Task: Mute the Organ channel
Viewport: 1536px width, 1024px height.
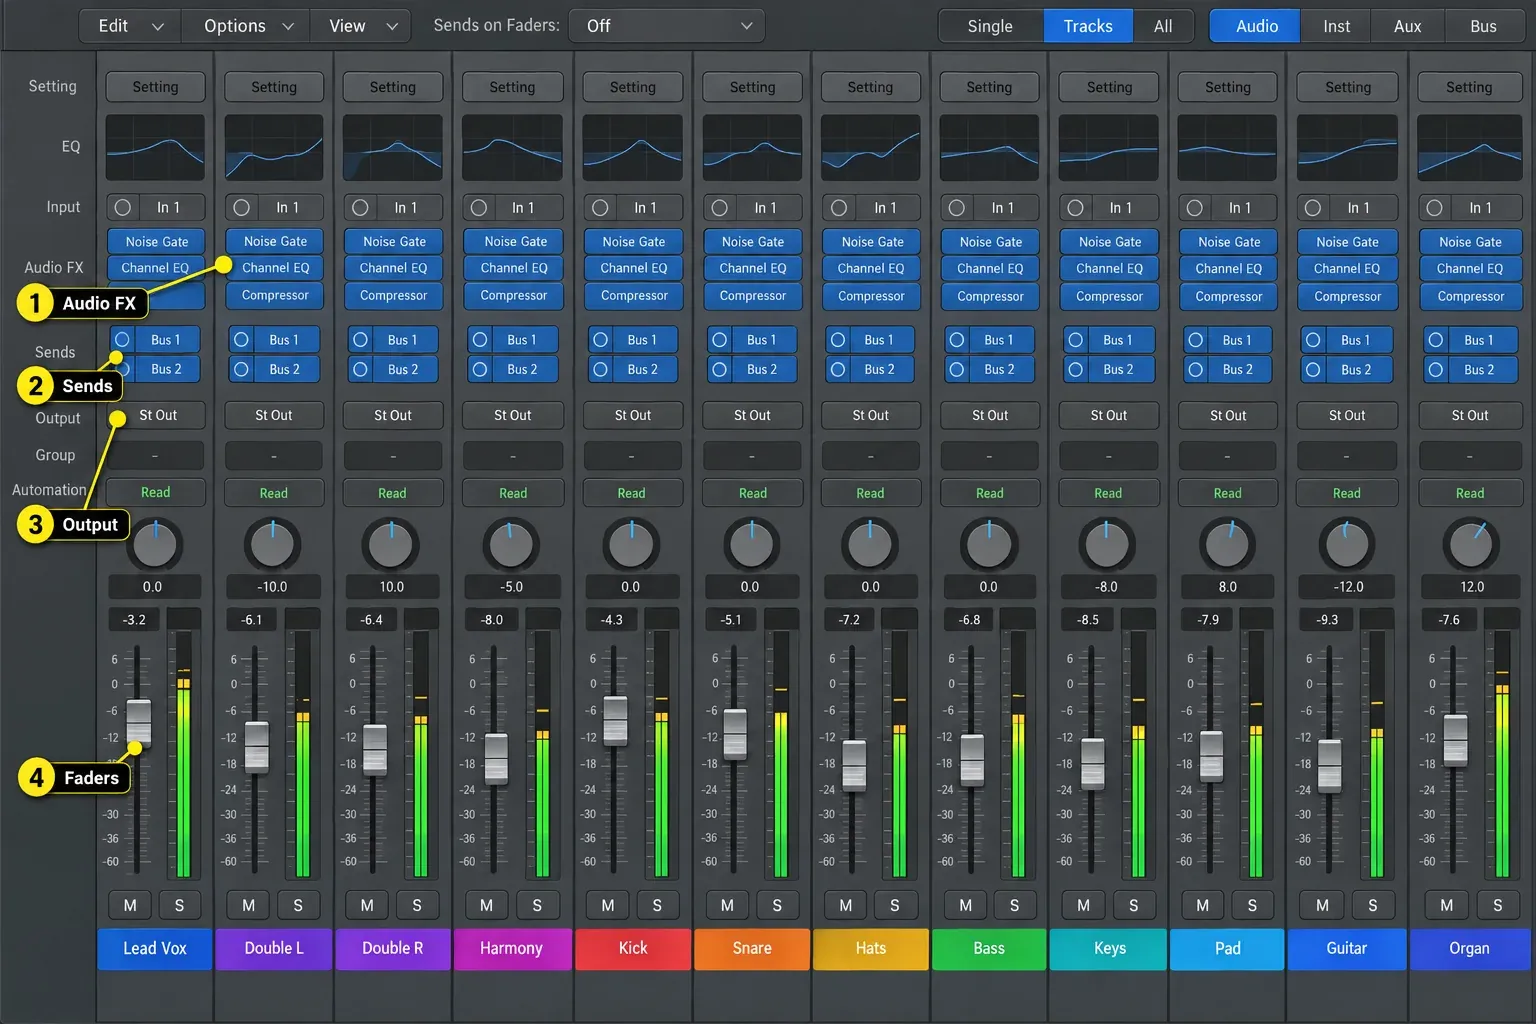Action: [x=1446, y=905]
